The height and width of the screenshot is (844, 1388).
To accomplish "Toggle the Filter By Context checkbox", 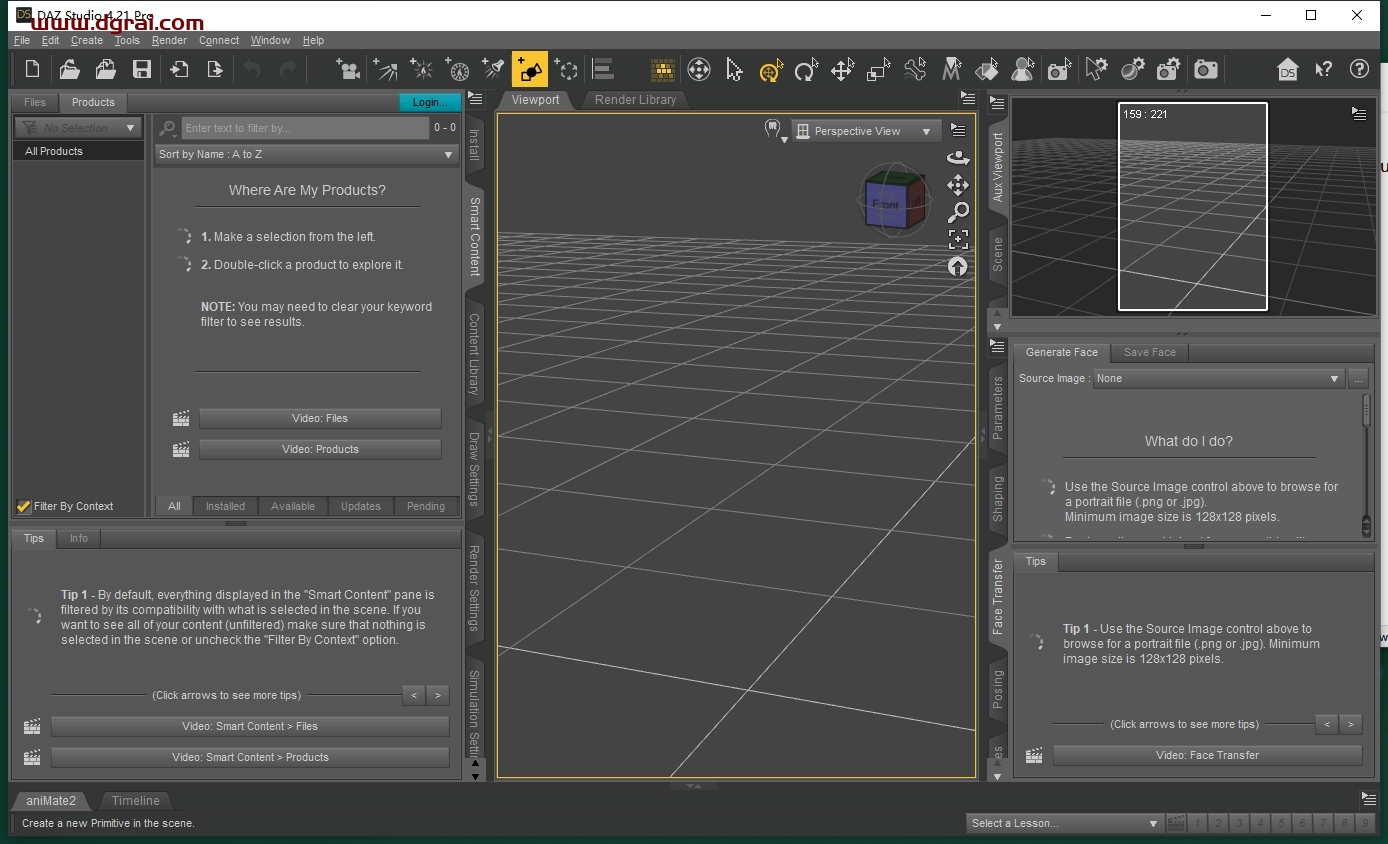I will pos(24,506).
